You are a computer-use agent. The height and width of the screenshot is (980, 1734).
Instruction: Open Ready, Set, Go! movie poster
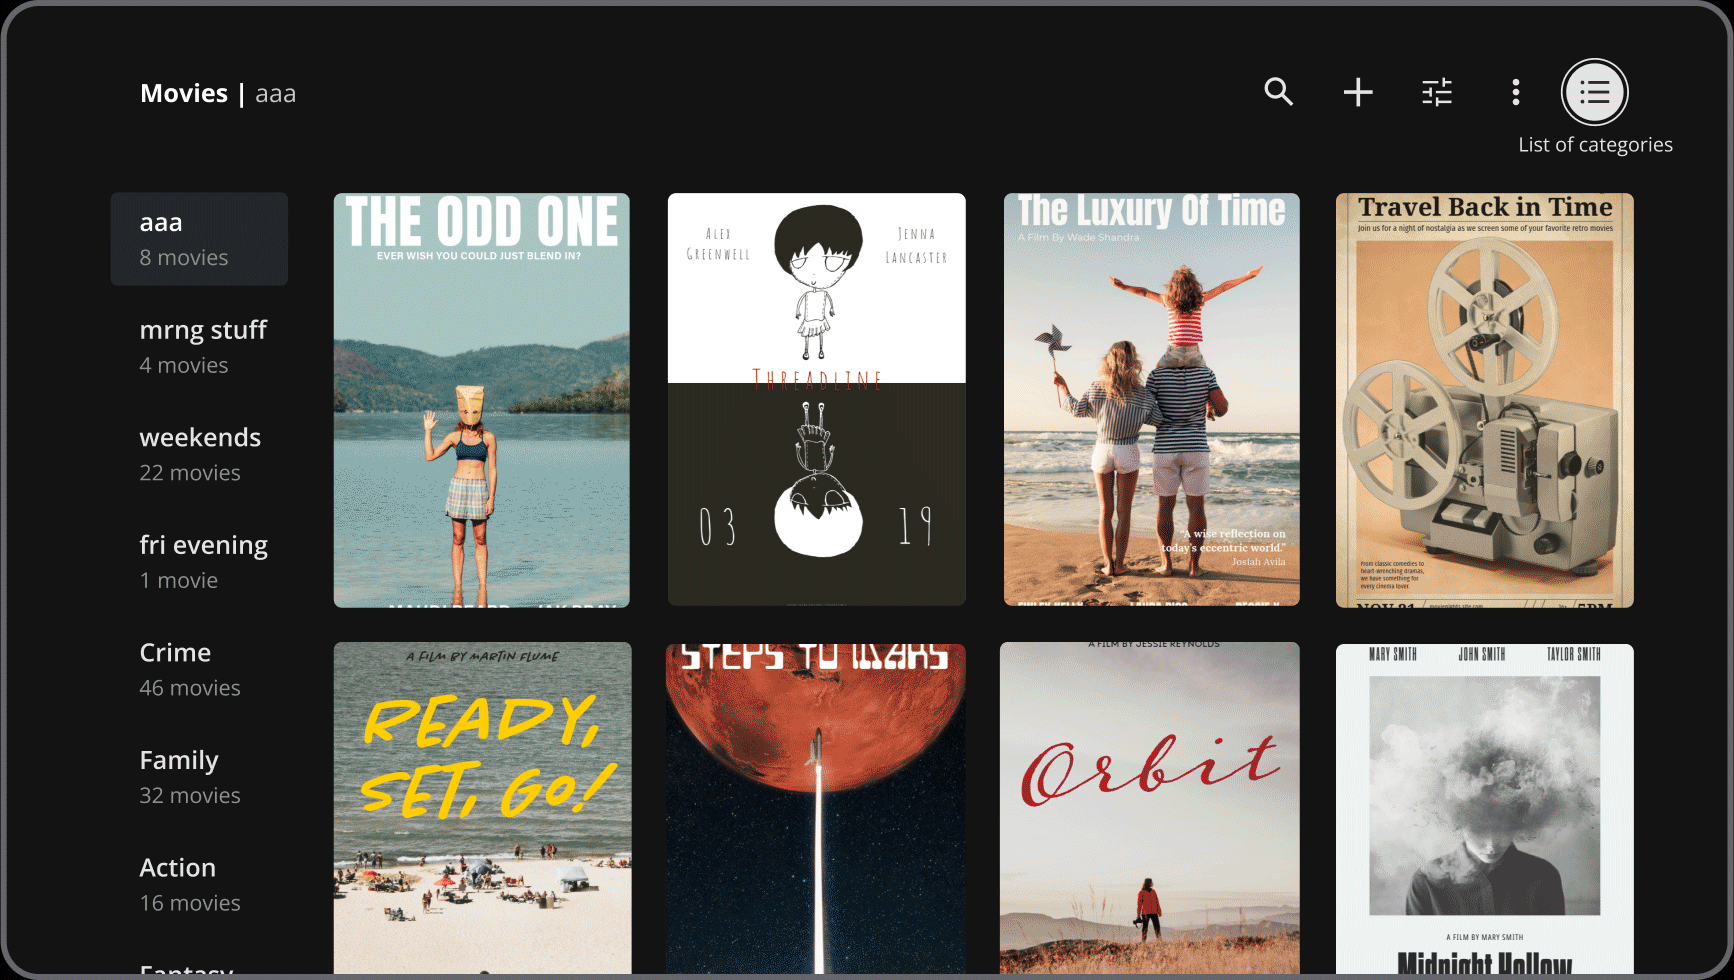(x=483, y=808)
